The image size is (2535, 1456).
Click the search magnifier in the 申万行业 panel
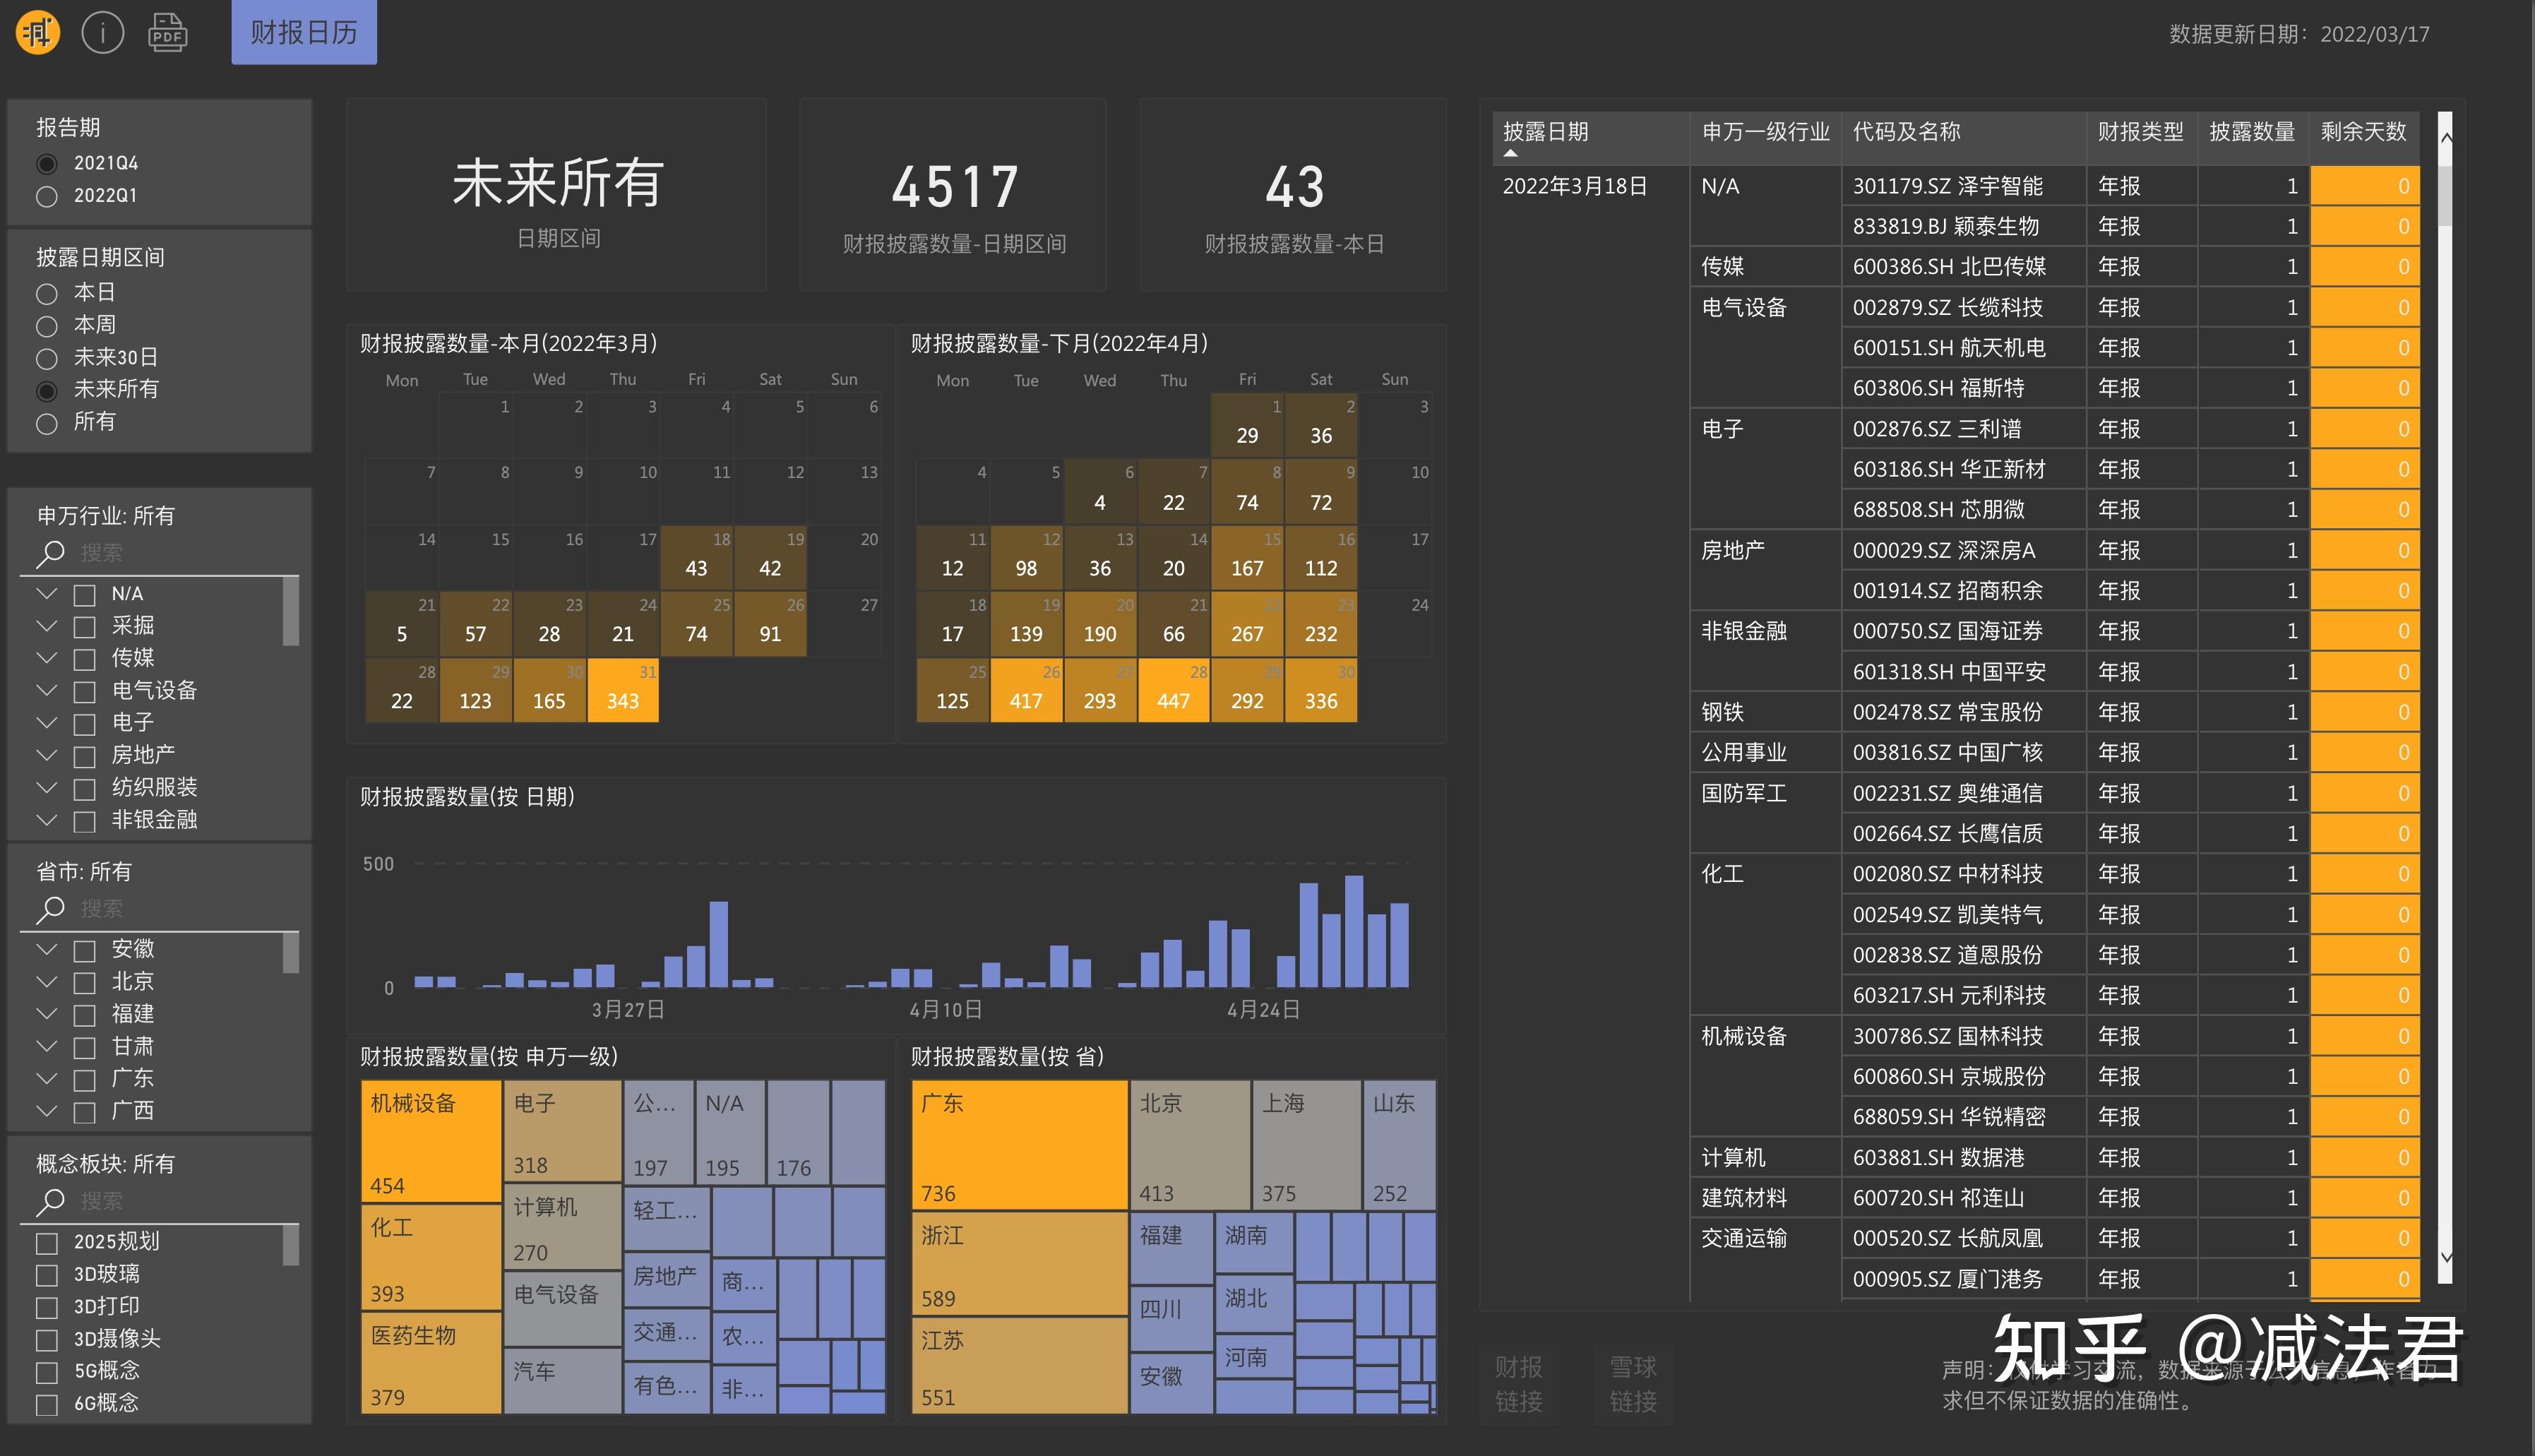[x=49, y=553]
